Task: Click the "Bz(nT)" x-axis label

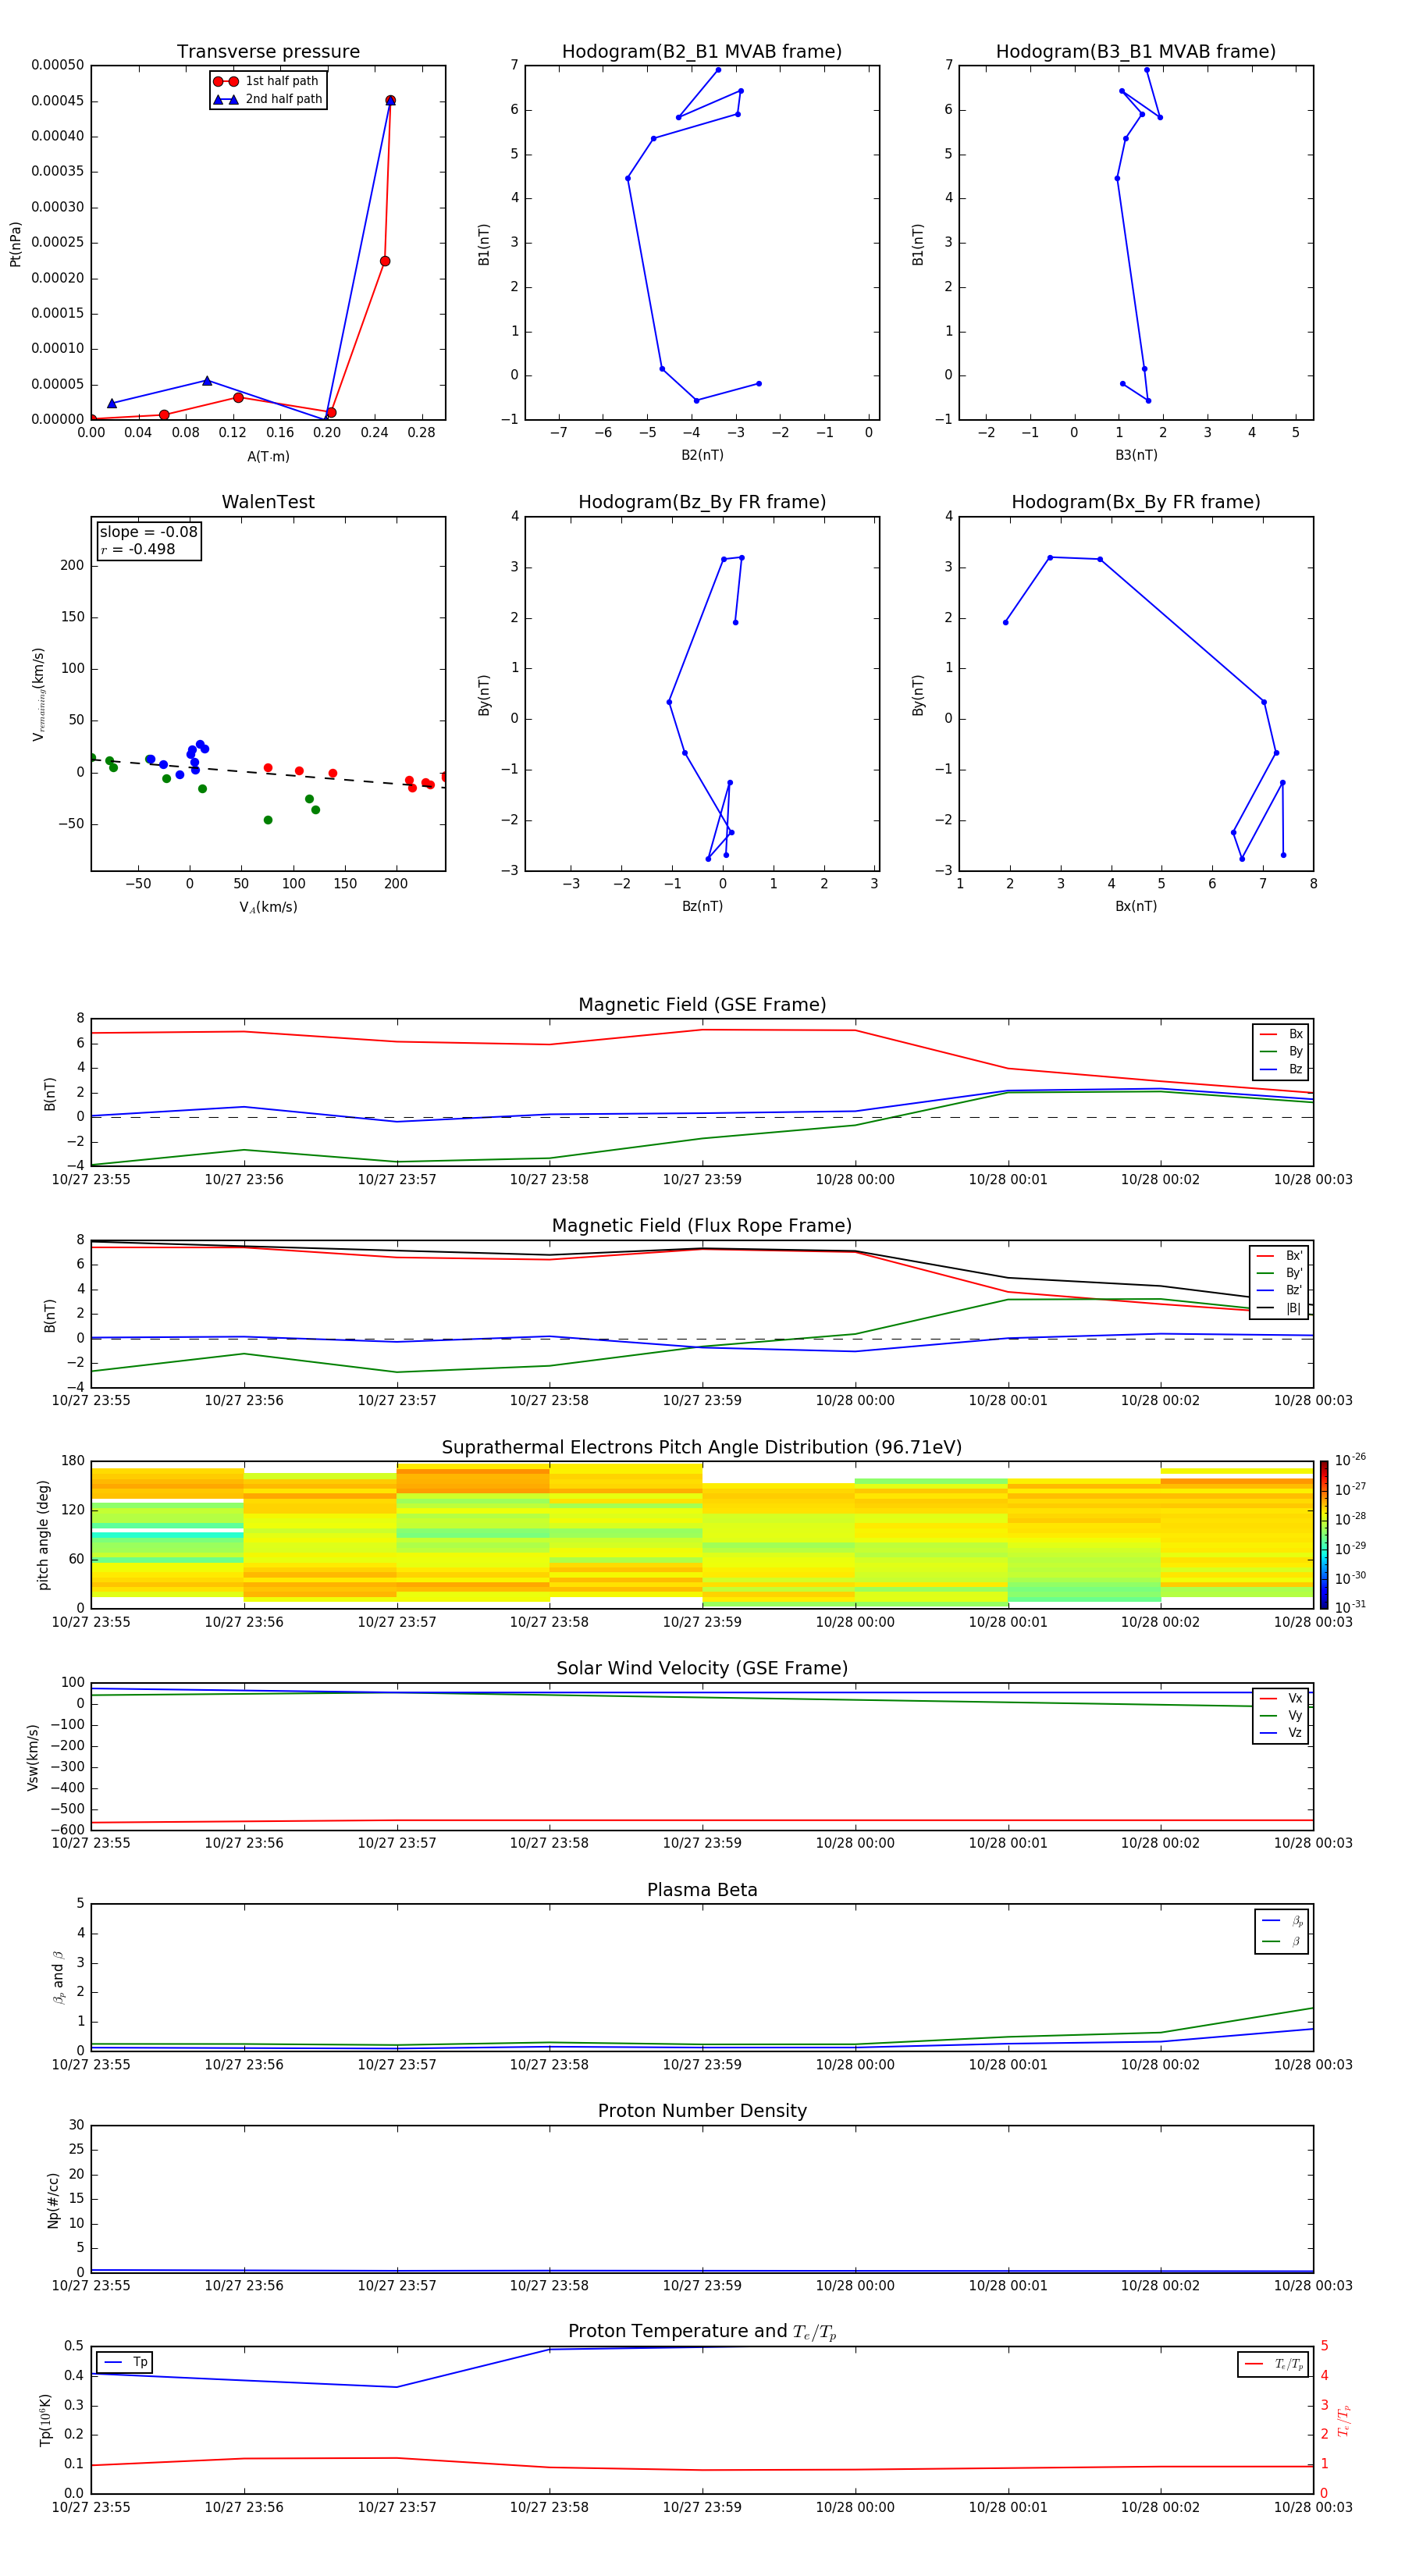Action: [702, 906]
